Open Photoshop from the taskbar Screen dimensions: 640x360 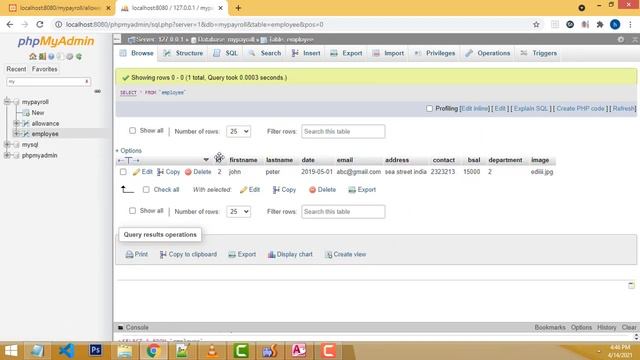pyautogui.click(x=96, y=351)
